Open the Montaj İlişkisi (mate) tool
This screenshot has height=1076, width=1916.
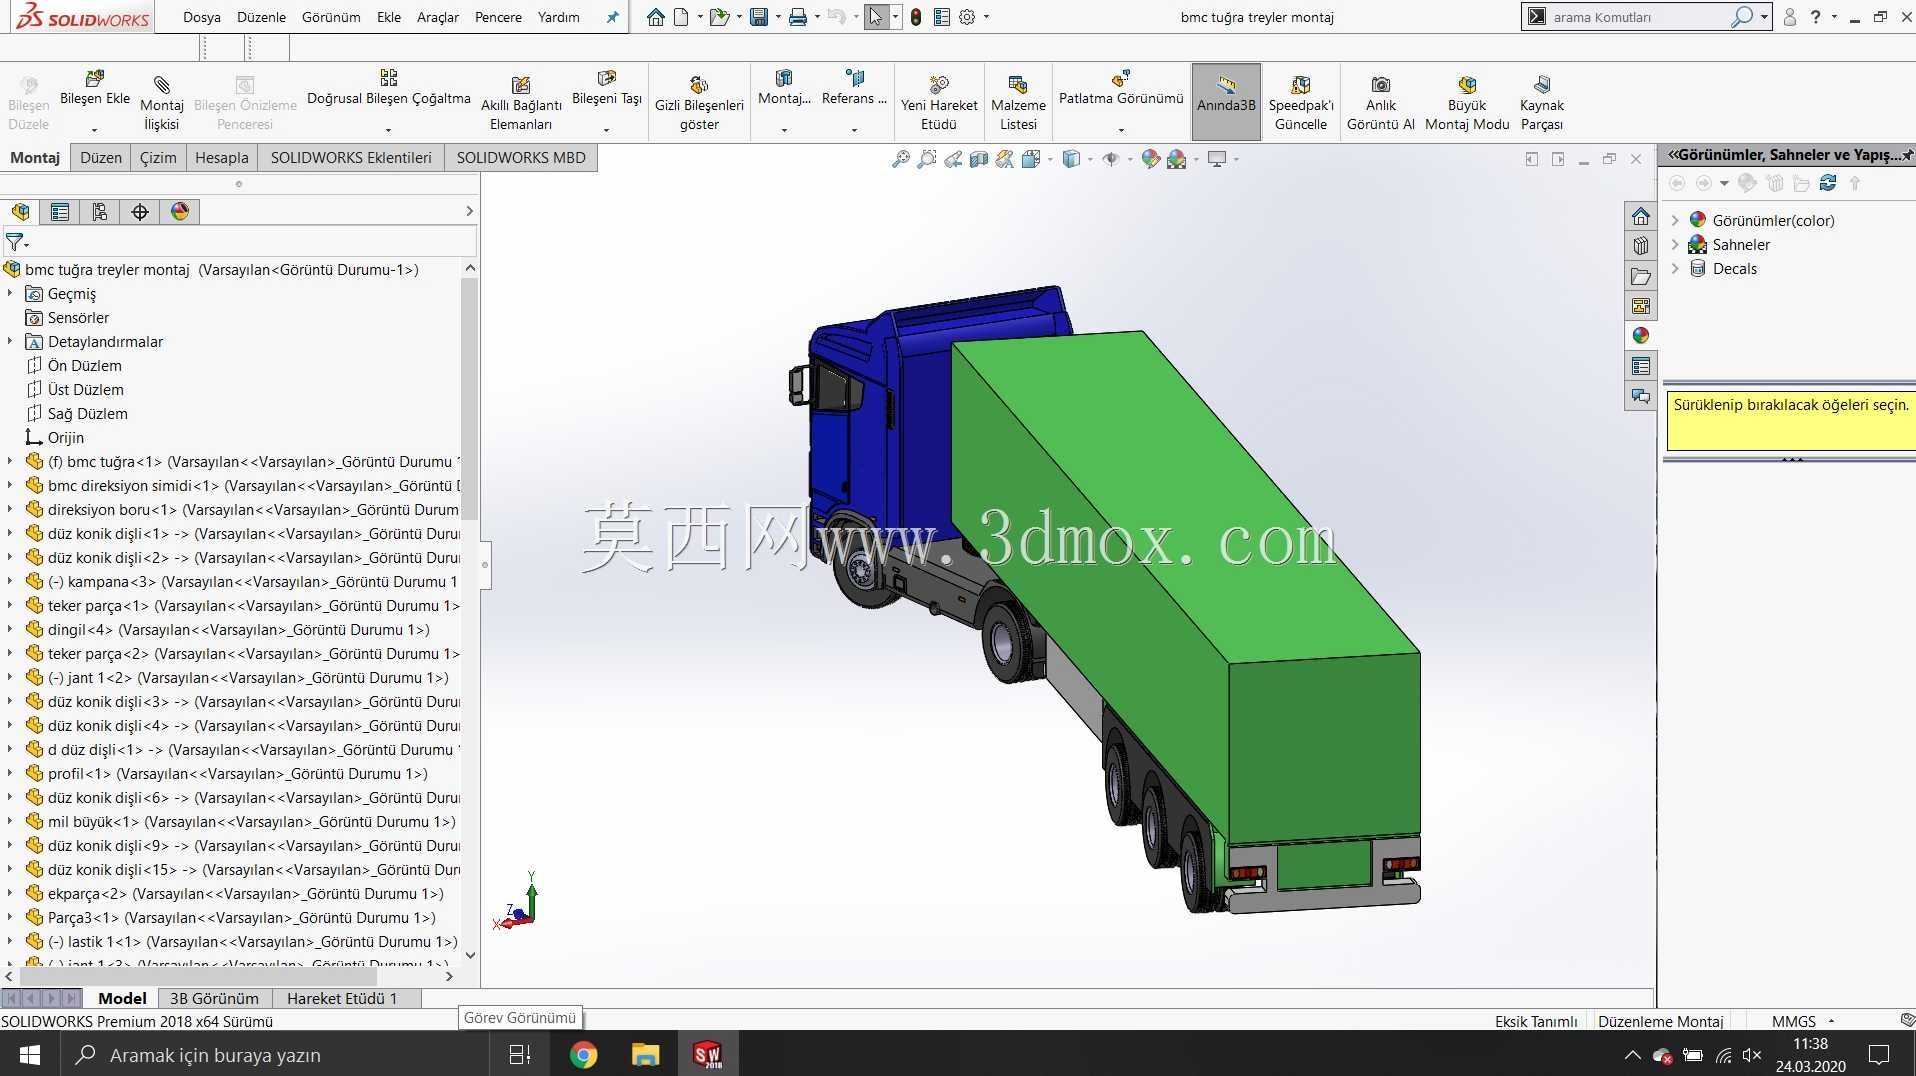[161, 102]
